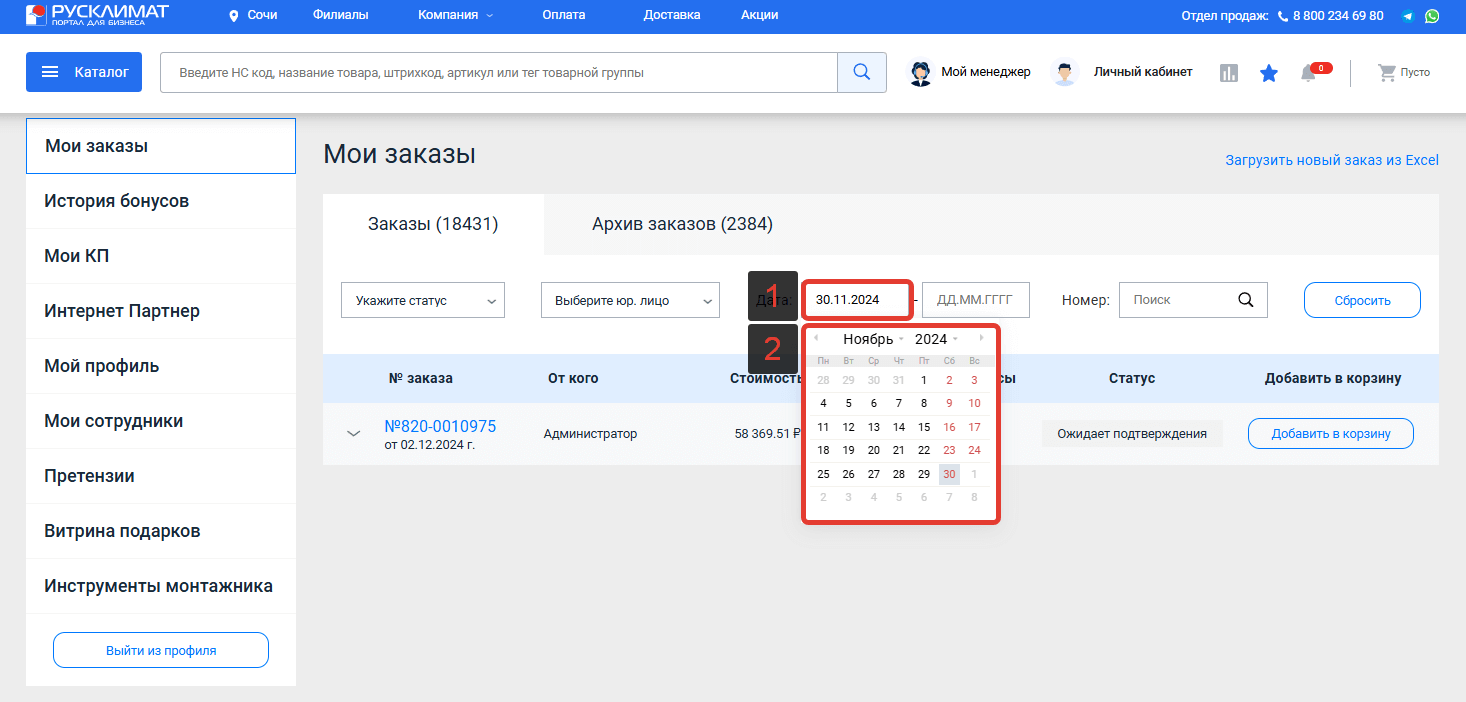The height and width of the screenshot is (702, 1466).
Task: Call sales phone 8 800 234 69 80
Action: pos(1338,16)
